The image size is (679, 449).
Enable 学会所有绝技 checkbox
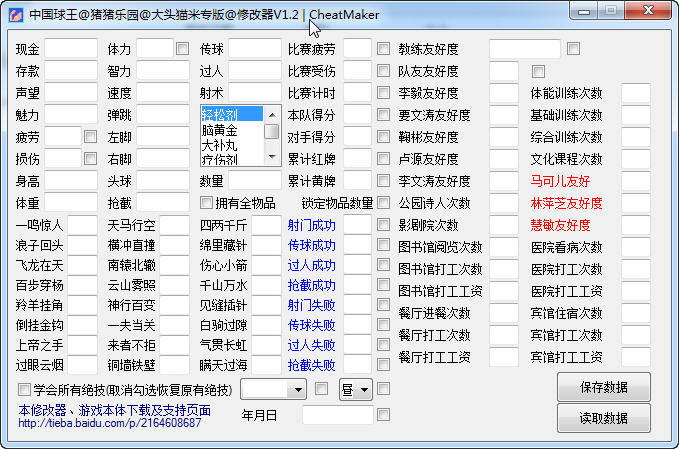pos(24,390)
